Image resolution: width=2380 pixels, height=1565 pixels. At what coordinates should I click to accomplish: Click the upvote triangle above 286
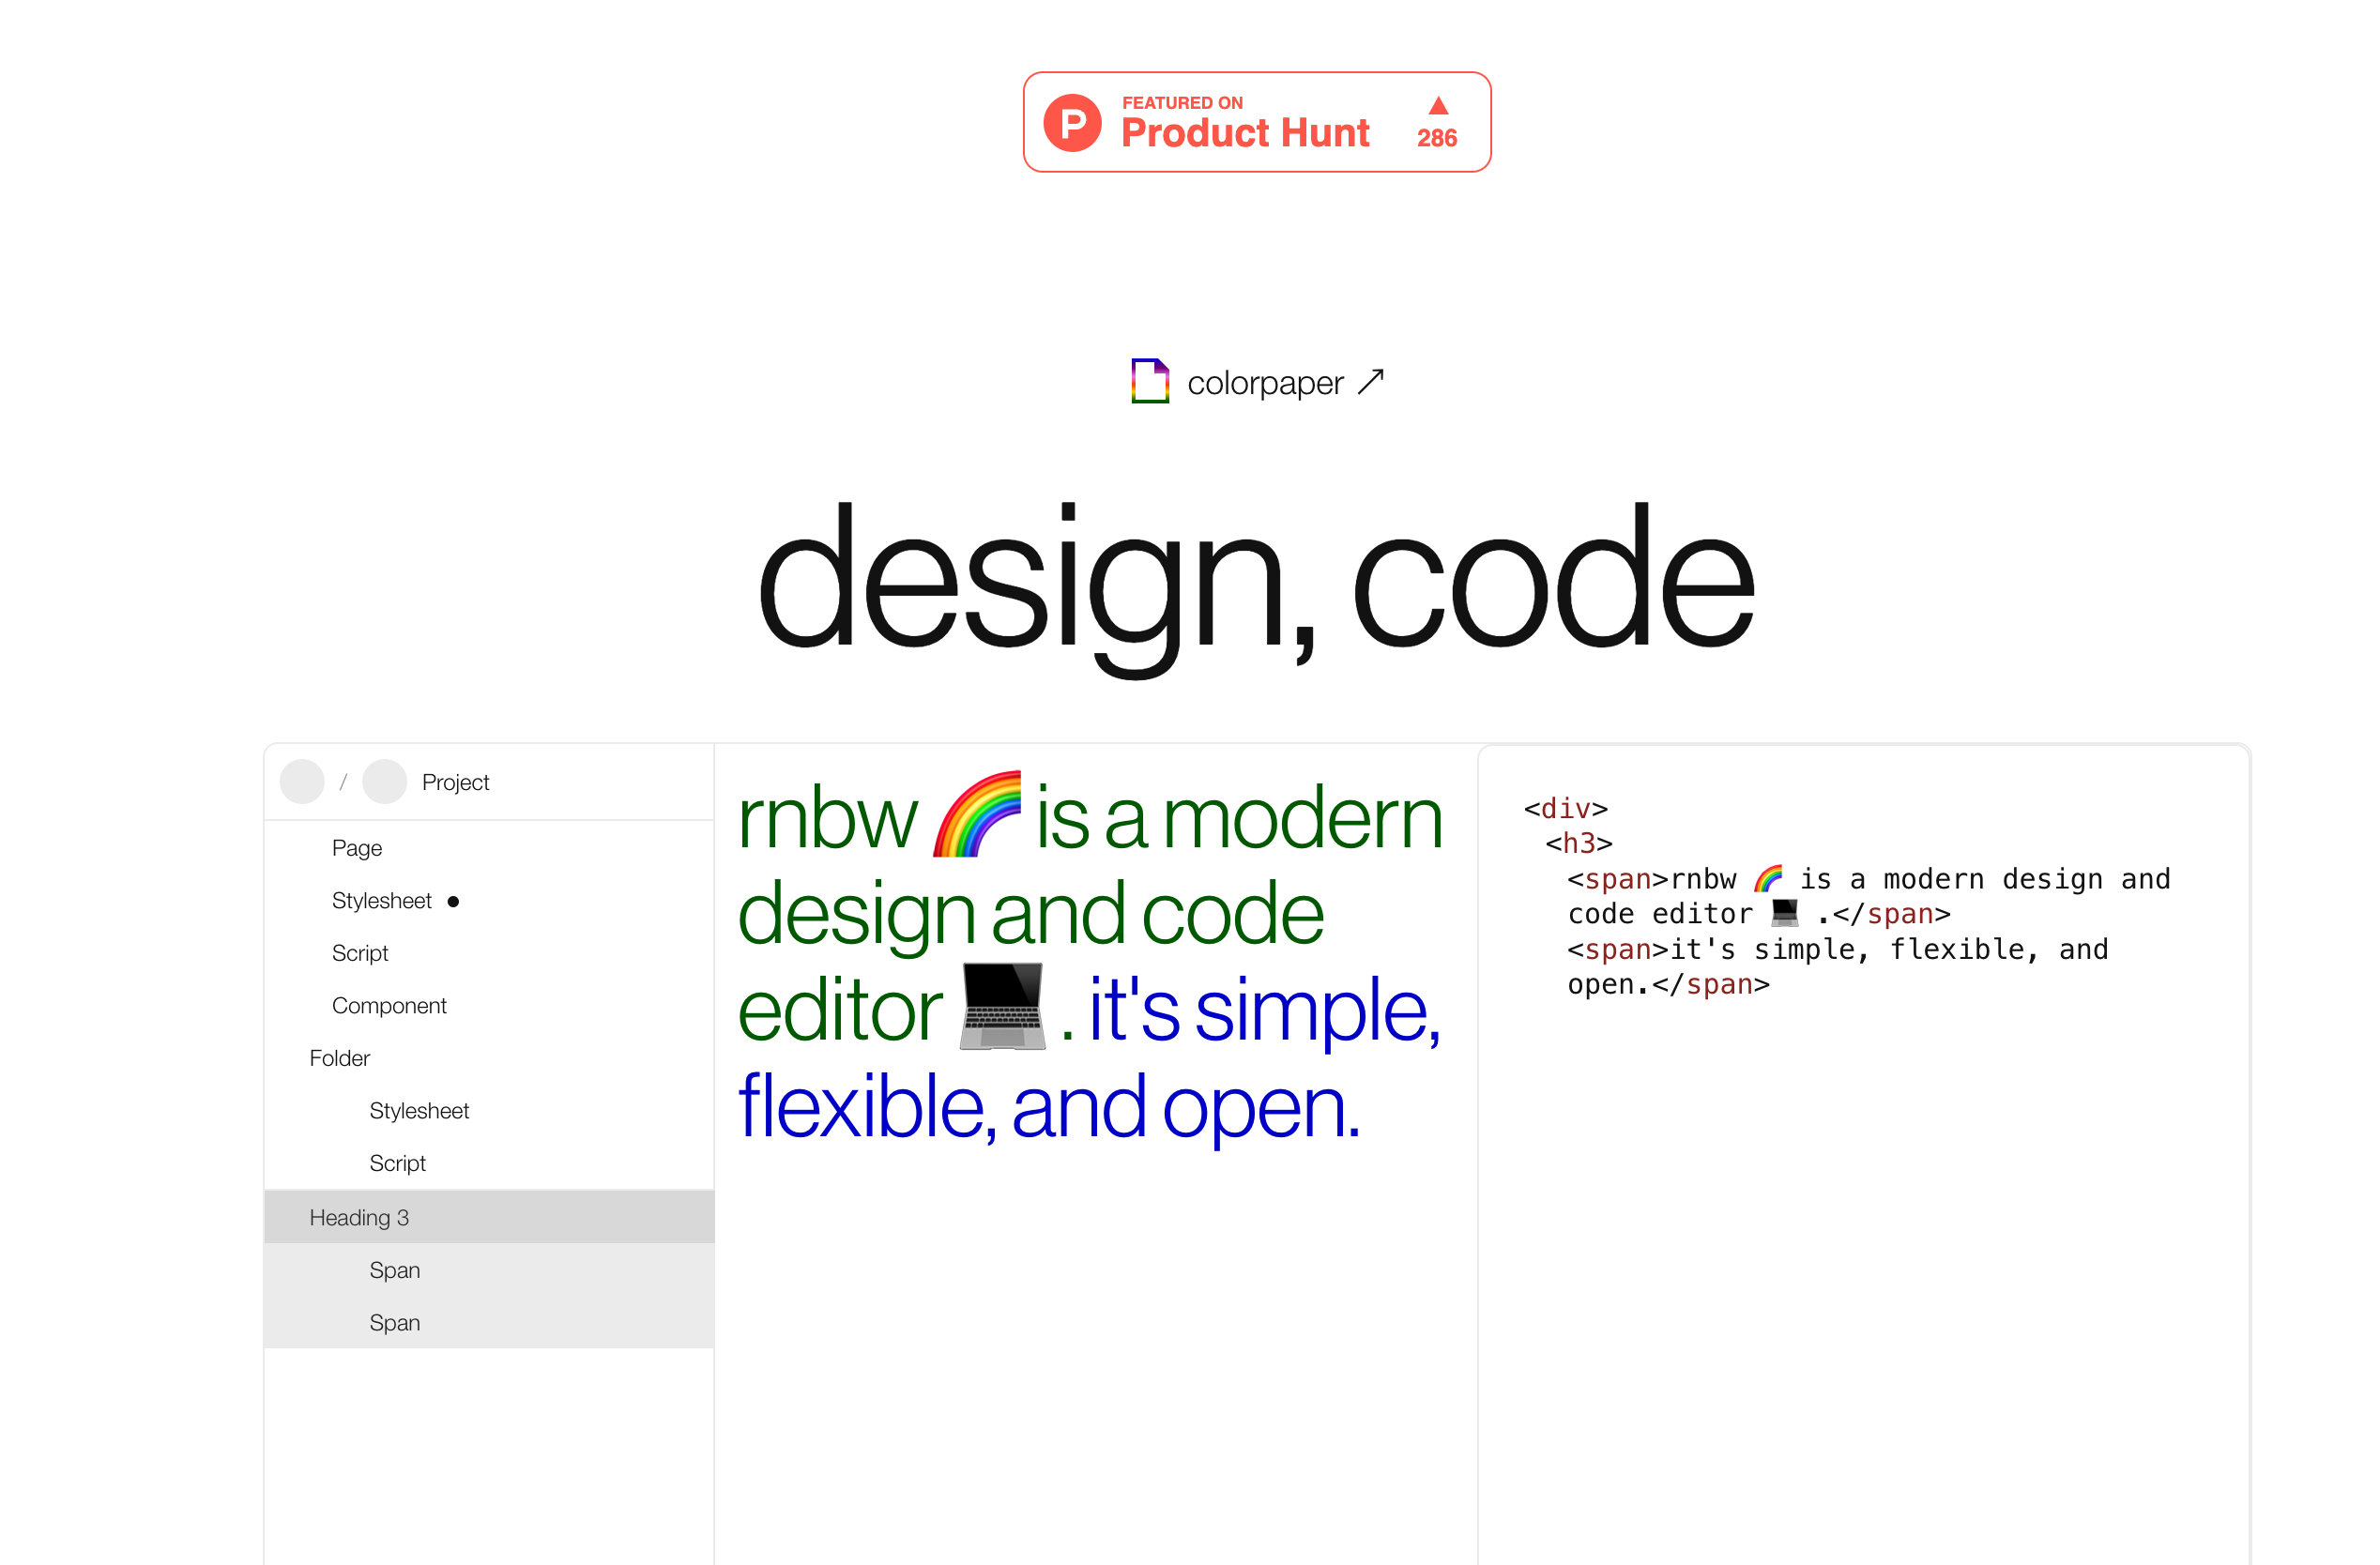[x=1438, y=106]
